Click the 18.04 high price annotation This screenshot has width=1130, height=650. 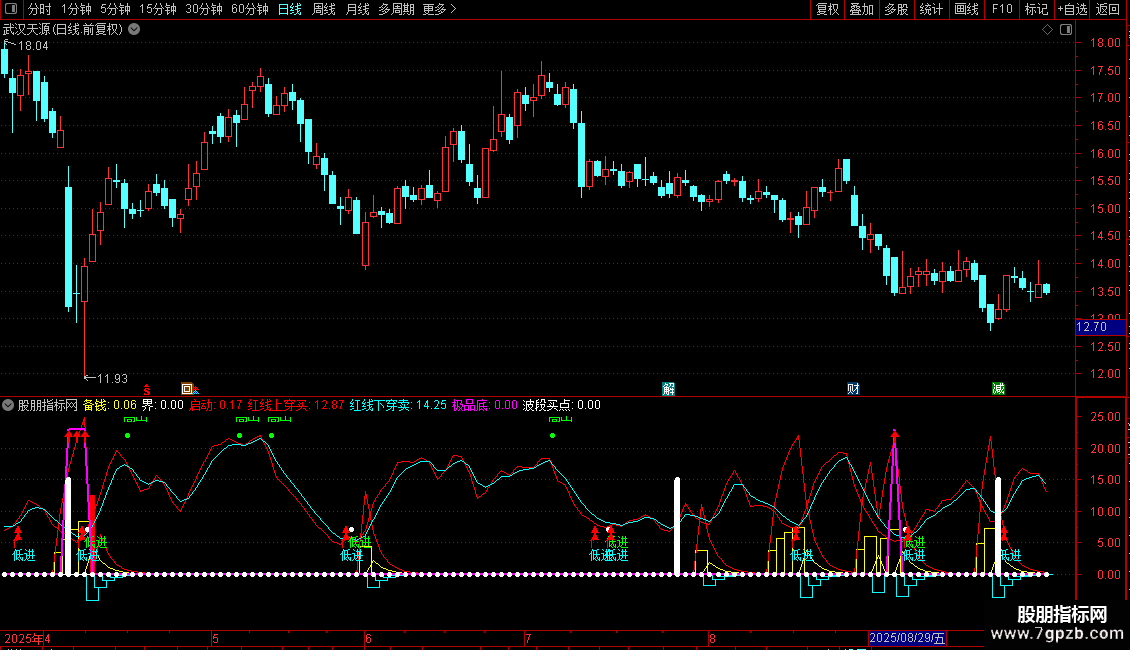32,46
